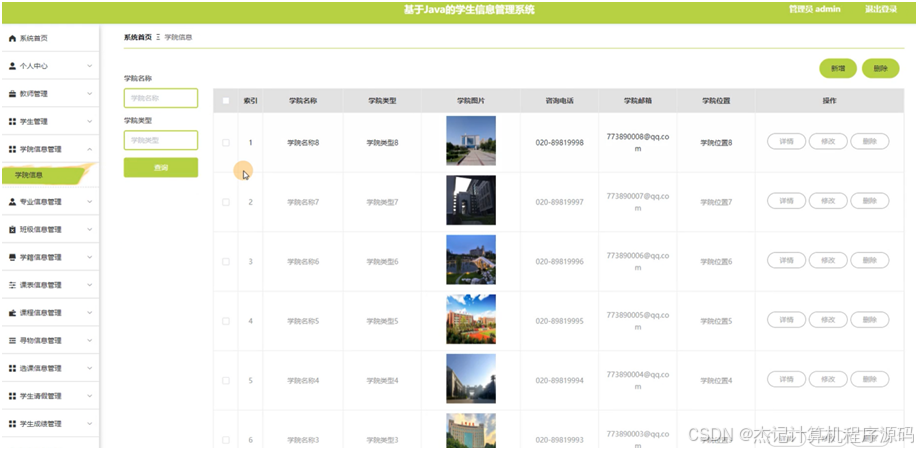
Task: Click the green 删除 button above table
Action: coord(881,68)
